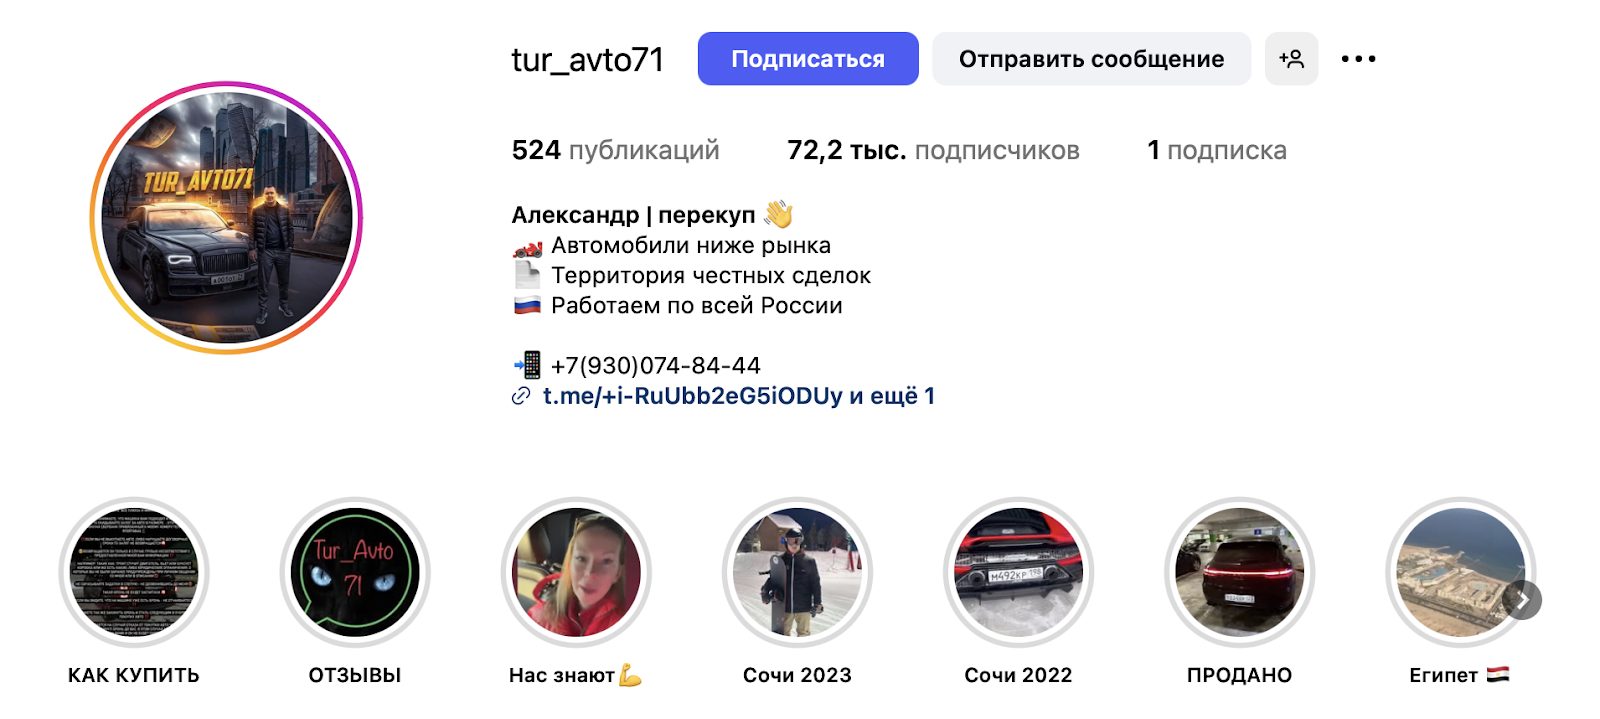
Task: Click Отправить сообщение button
Action: pyautogui.click(x=1091, y=59)
